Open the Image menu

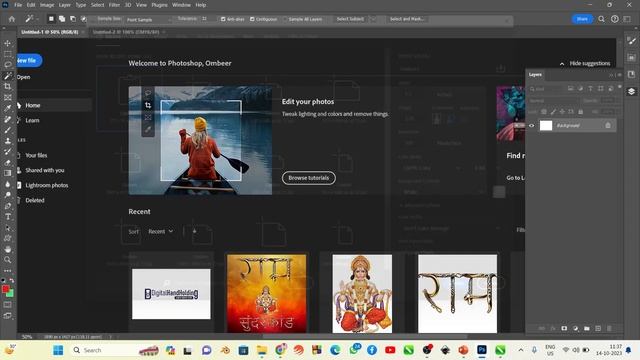coord(47,5)
